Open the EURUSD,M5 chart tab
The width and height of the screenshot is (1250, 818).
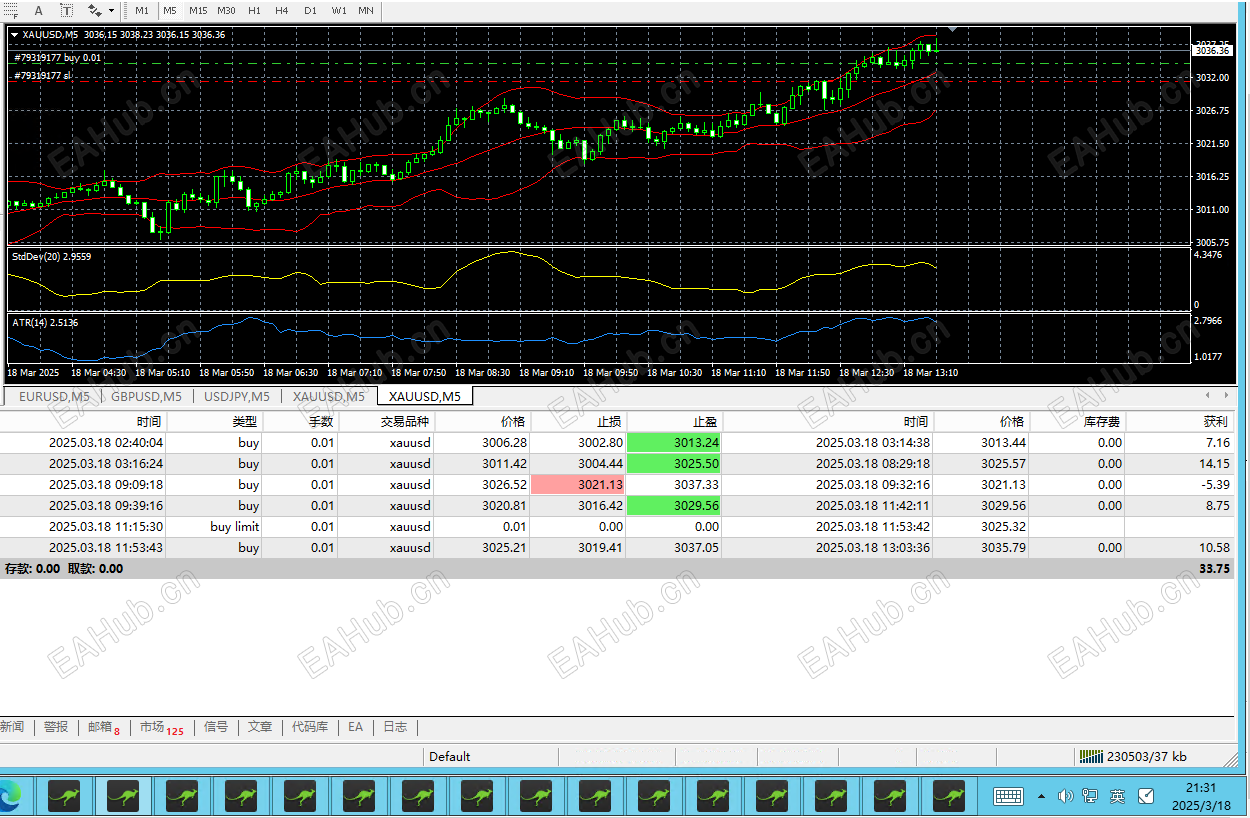coord(54,396)
